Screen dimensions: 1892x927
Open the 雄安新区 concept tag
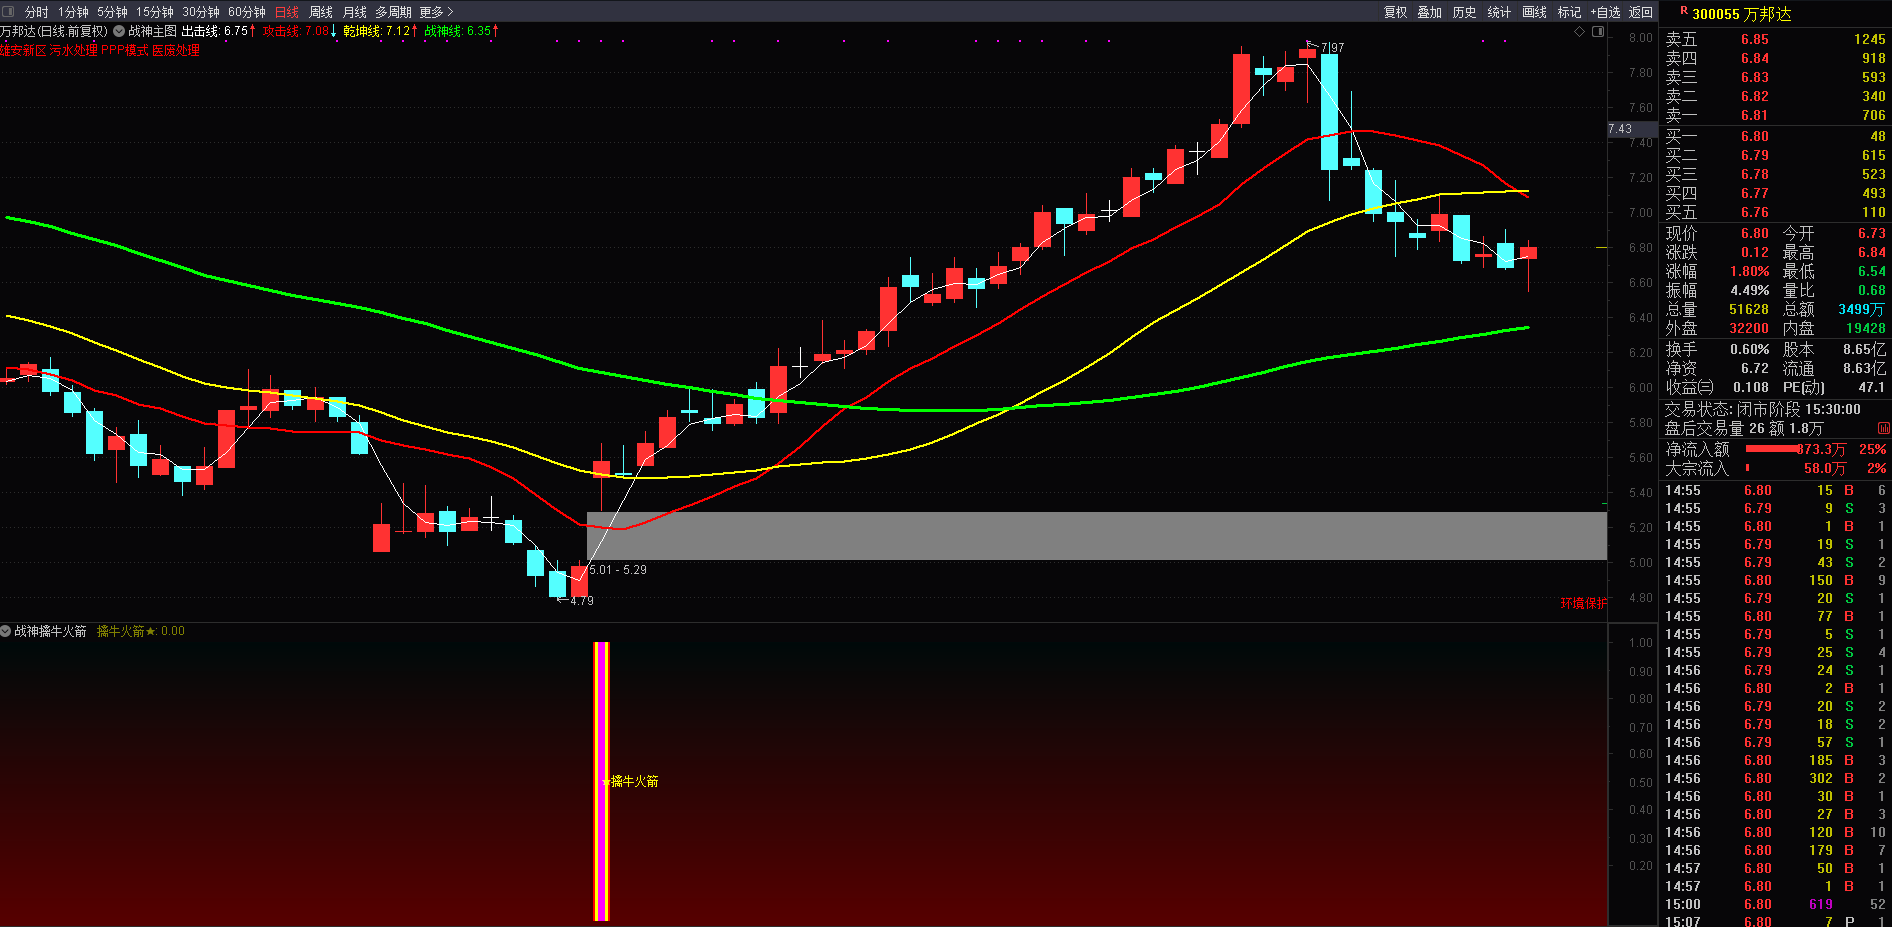point(22,50)
